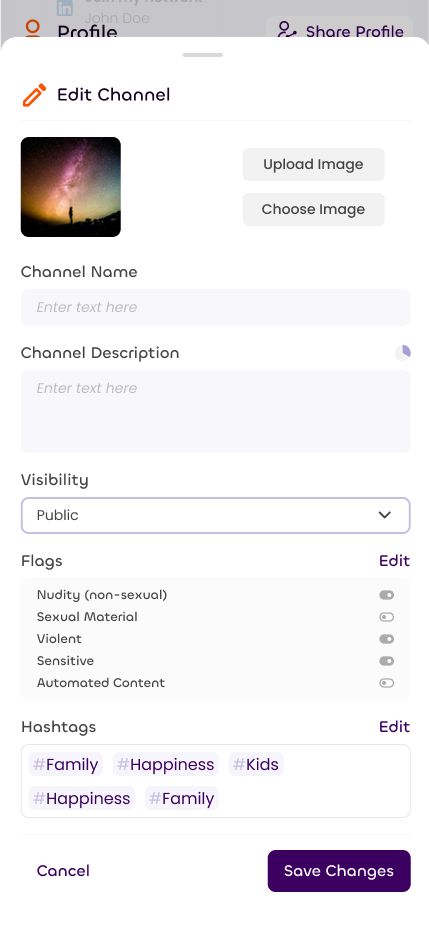429x926 pixels.
Task: Disable the Violent flag switch
Action: point(386,639)
